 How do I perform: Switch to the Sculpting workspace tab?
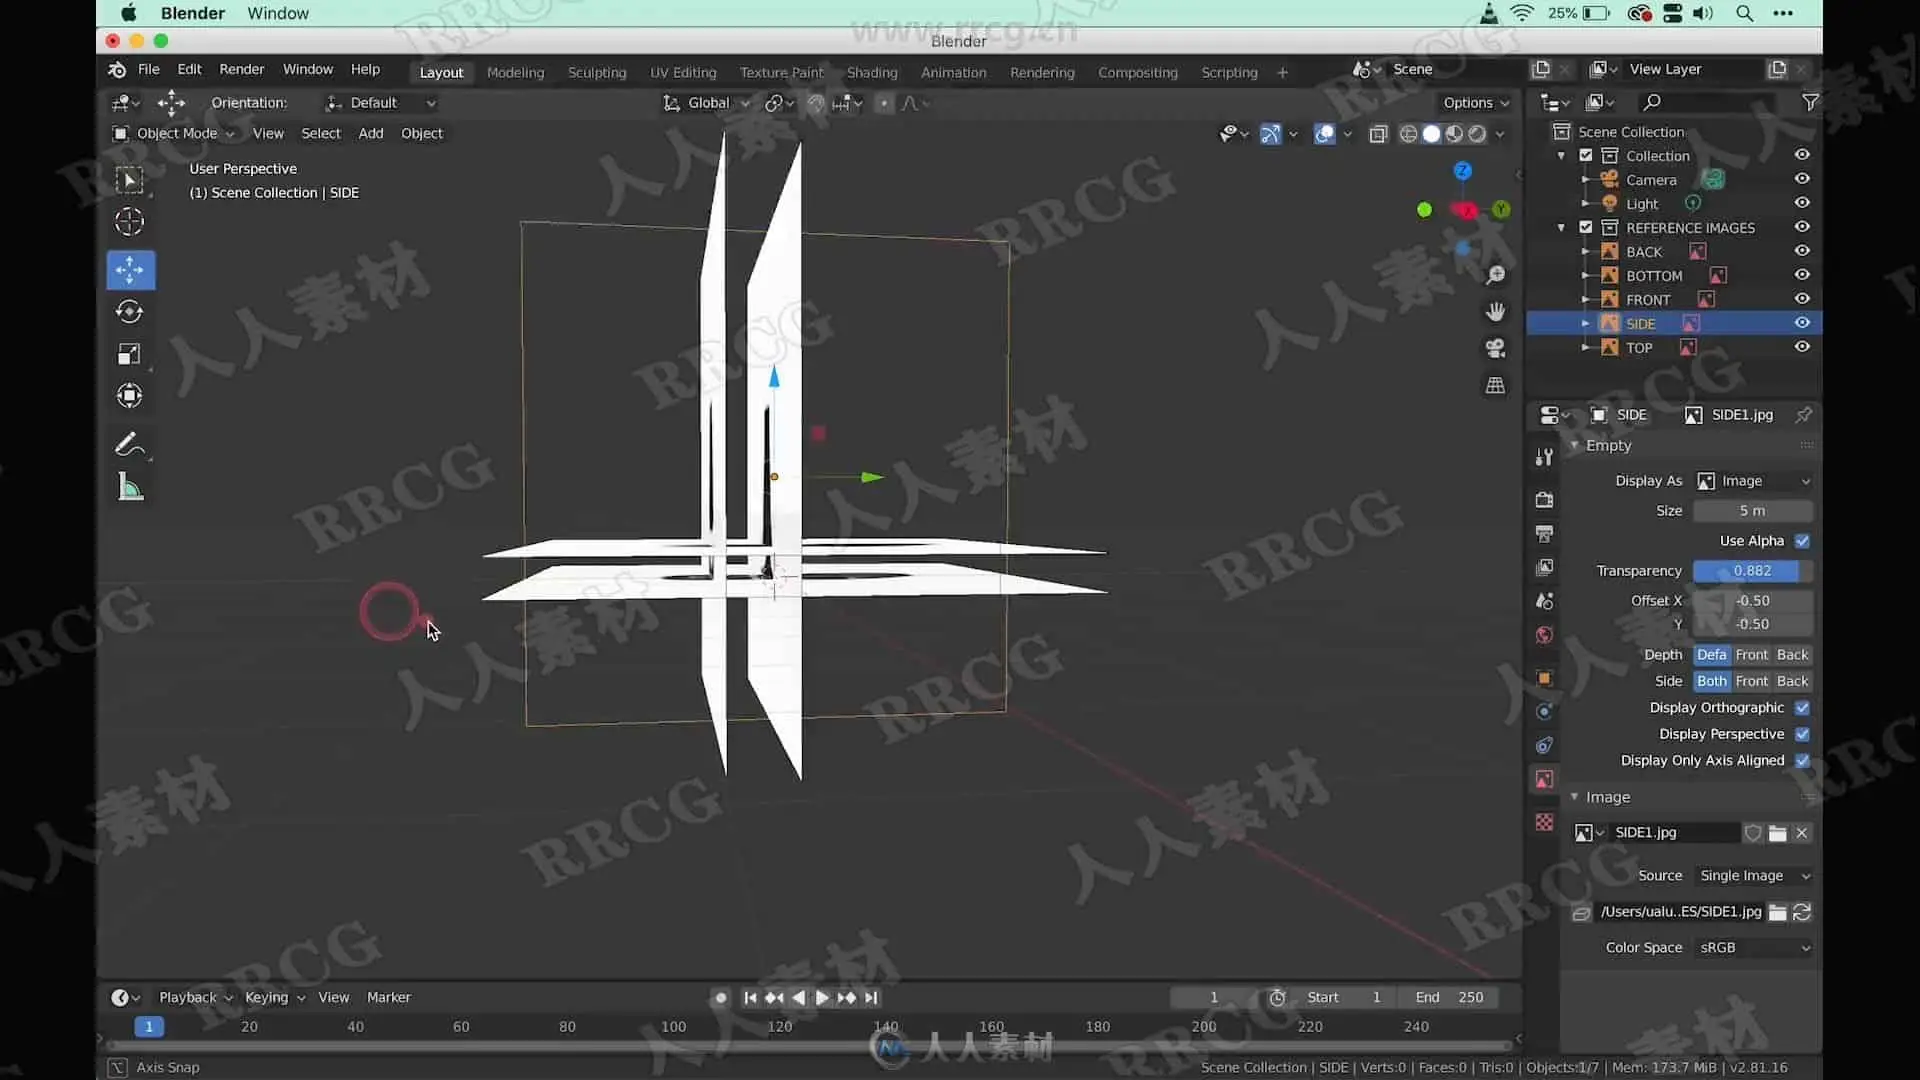597,72
